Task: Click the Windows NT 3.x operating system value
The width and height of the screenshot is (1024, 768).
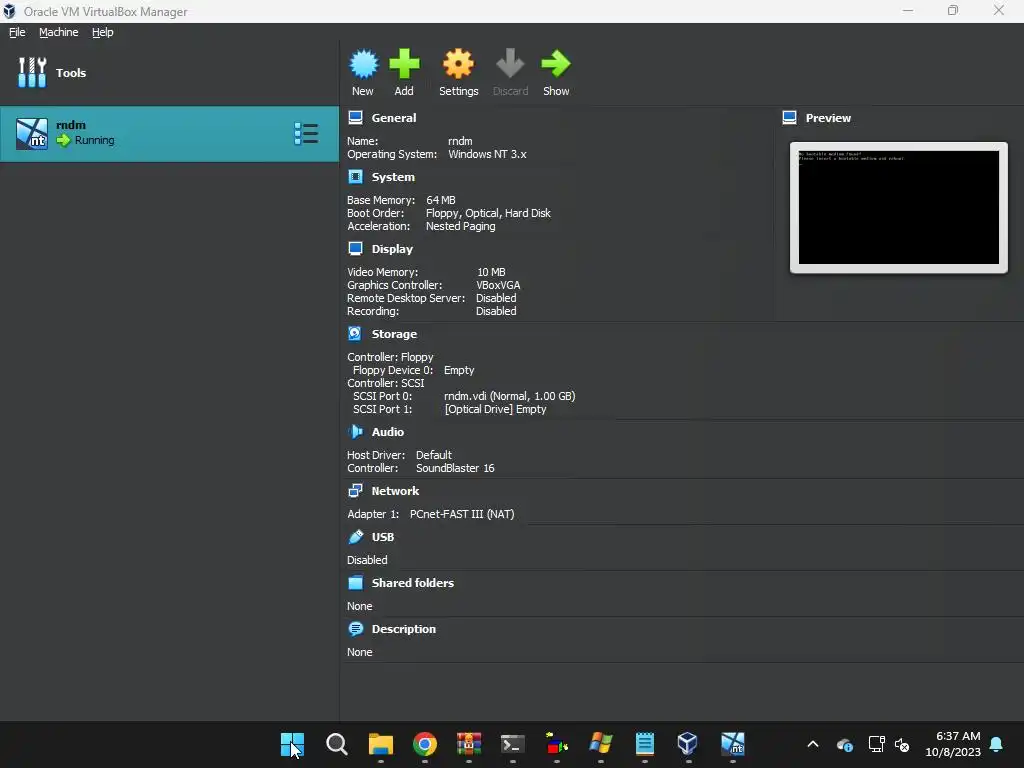Action: [x=487, y=154]
